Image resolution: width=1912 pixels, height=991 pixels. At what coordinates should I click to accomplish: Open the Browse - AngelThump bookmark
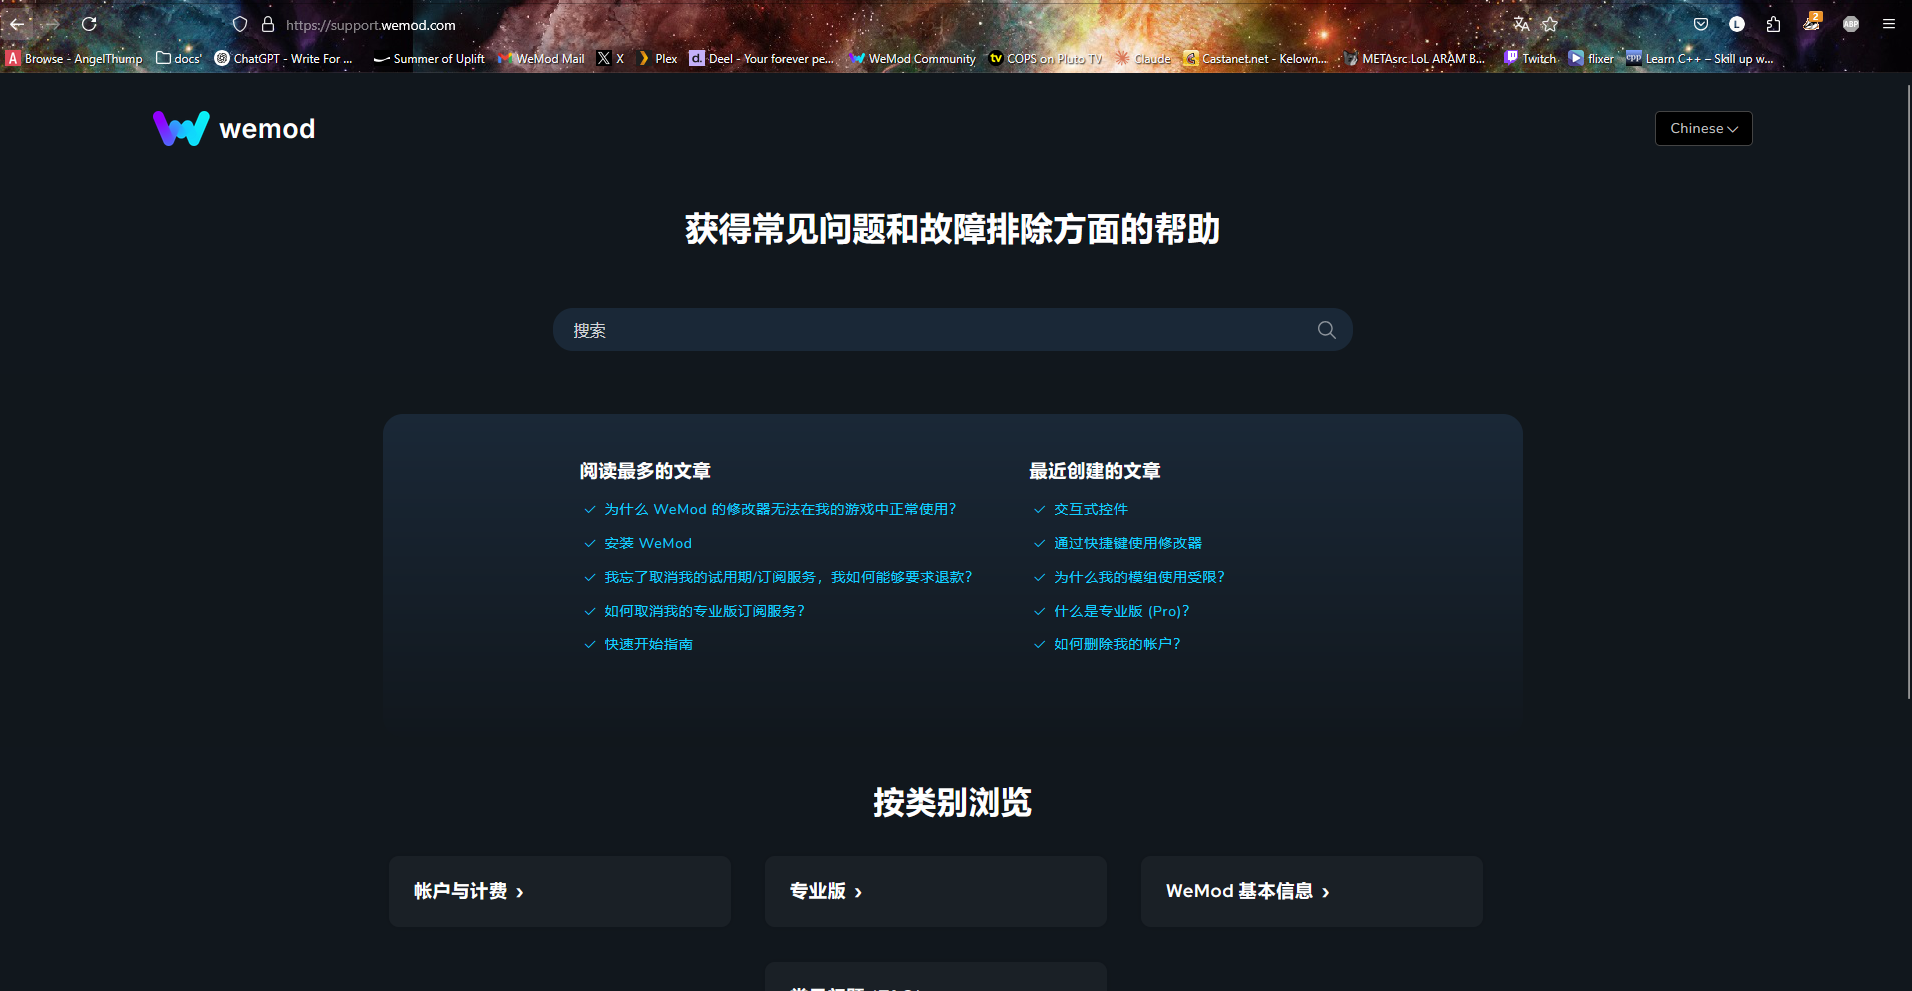click(x=75, y=59)
